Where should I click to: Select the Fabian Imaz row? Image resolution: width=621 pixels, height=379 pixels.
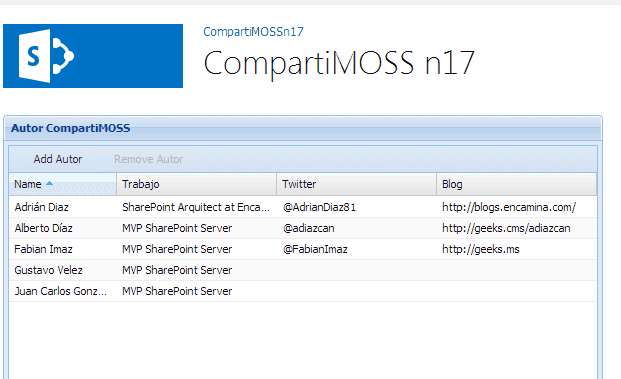(x=303, y=249)
